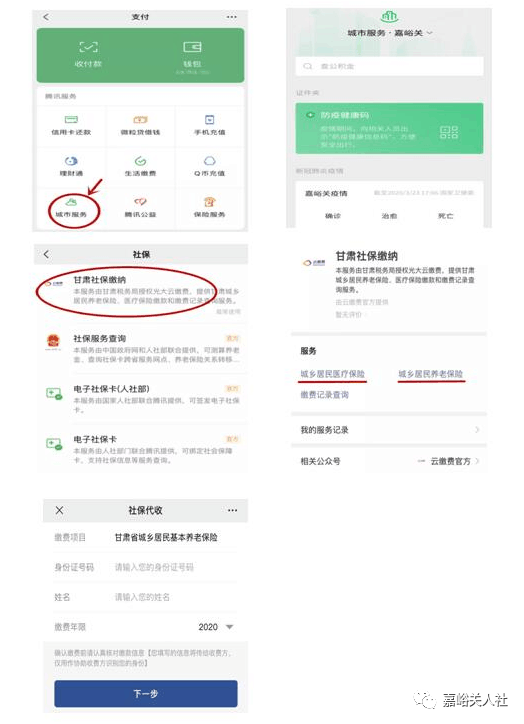
Task: Click the 下一步 button
Action: (x=146, y=694)
